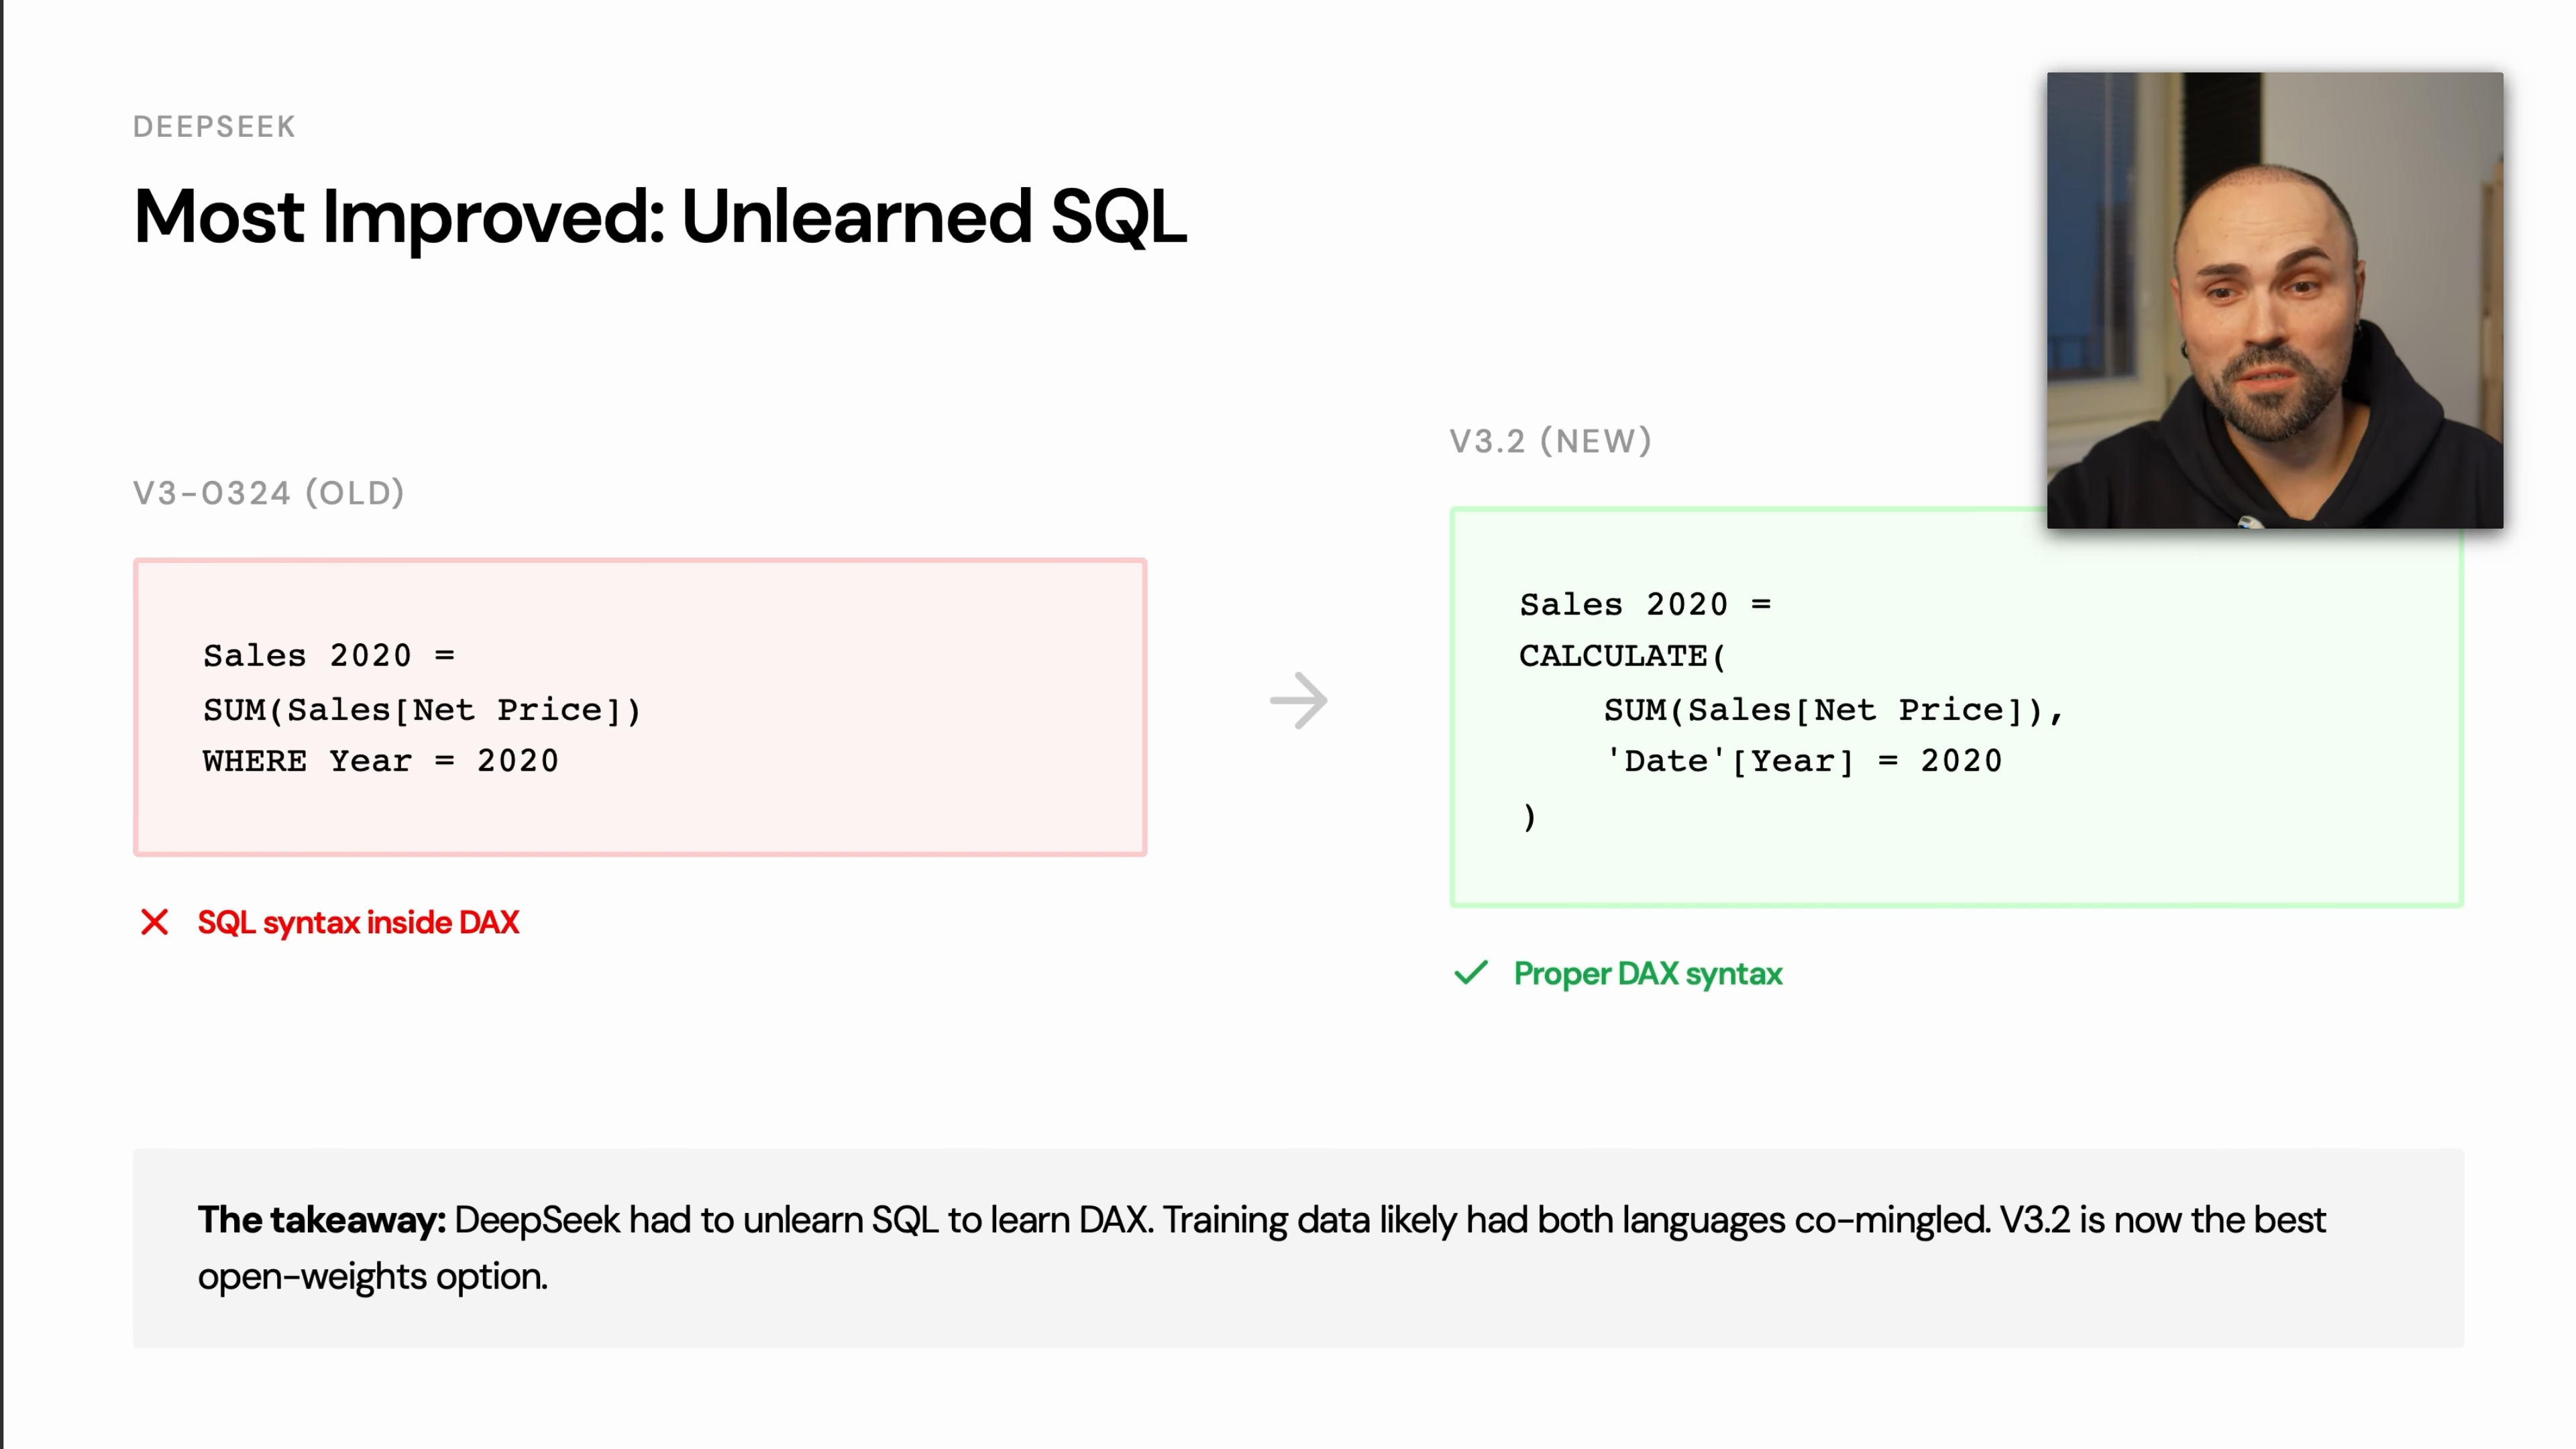Screen dimensions: 2576x1449
Task: Click the "WHERE Year = 2020" code line
Action: tap(380, 761)
